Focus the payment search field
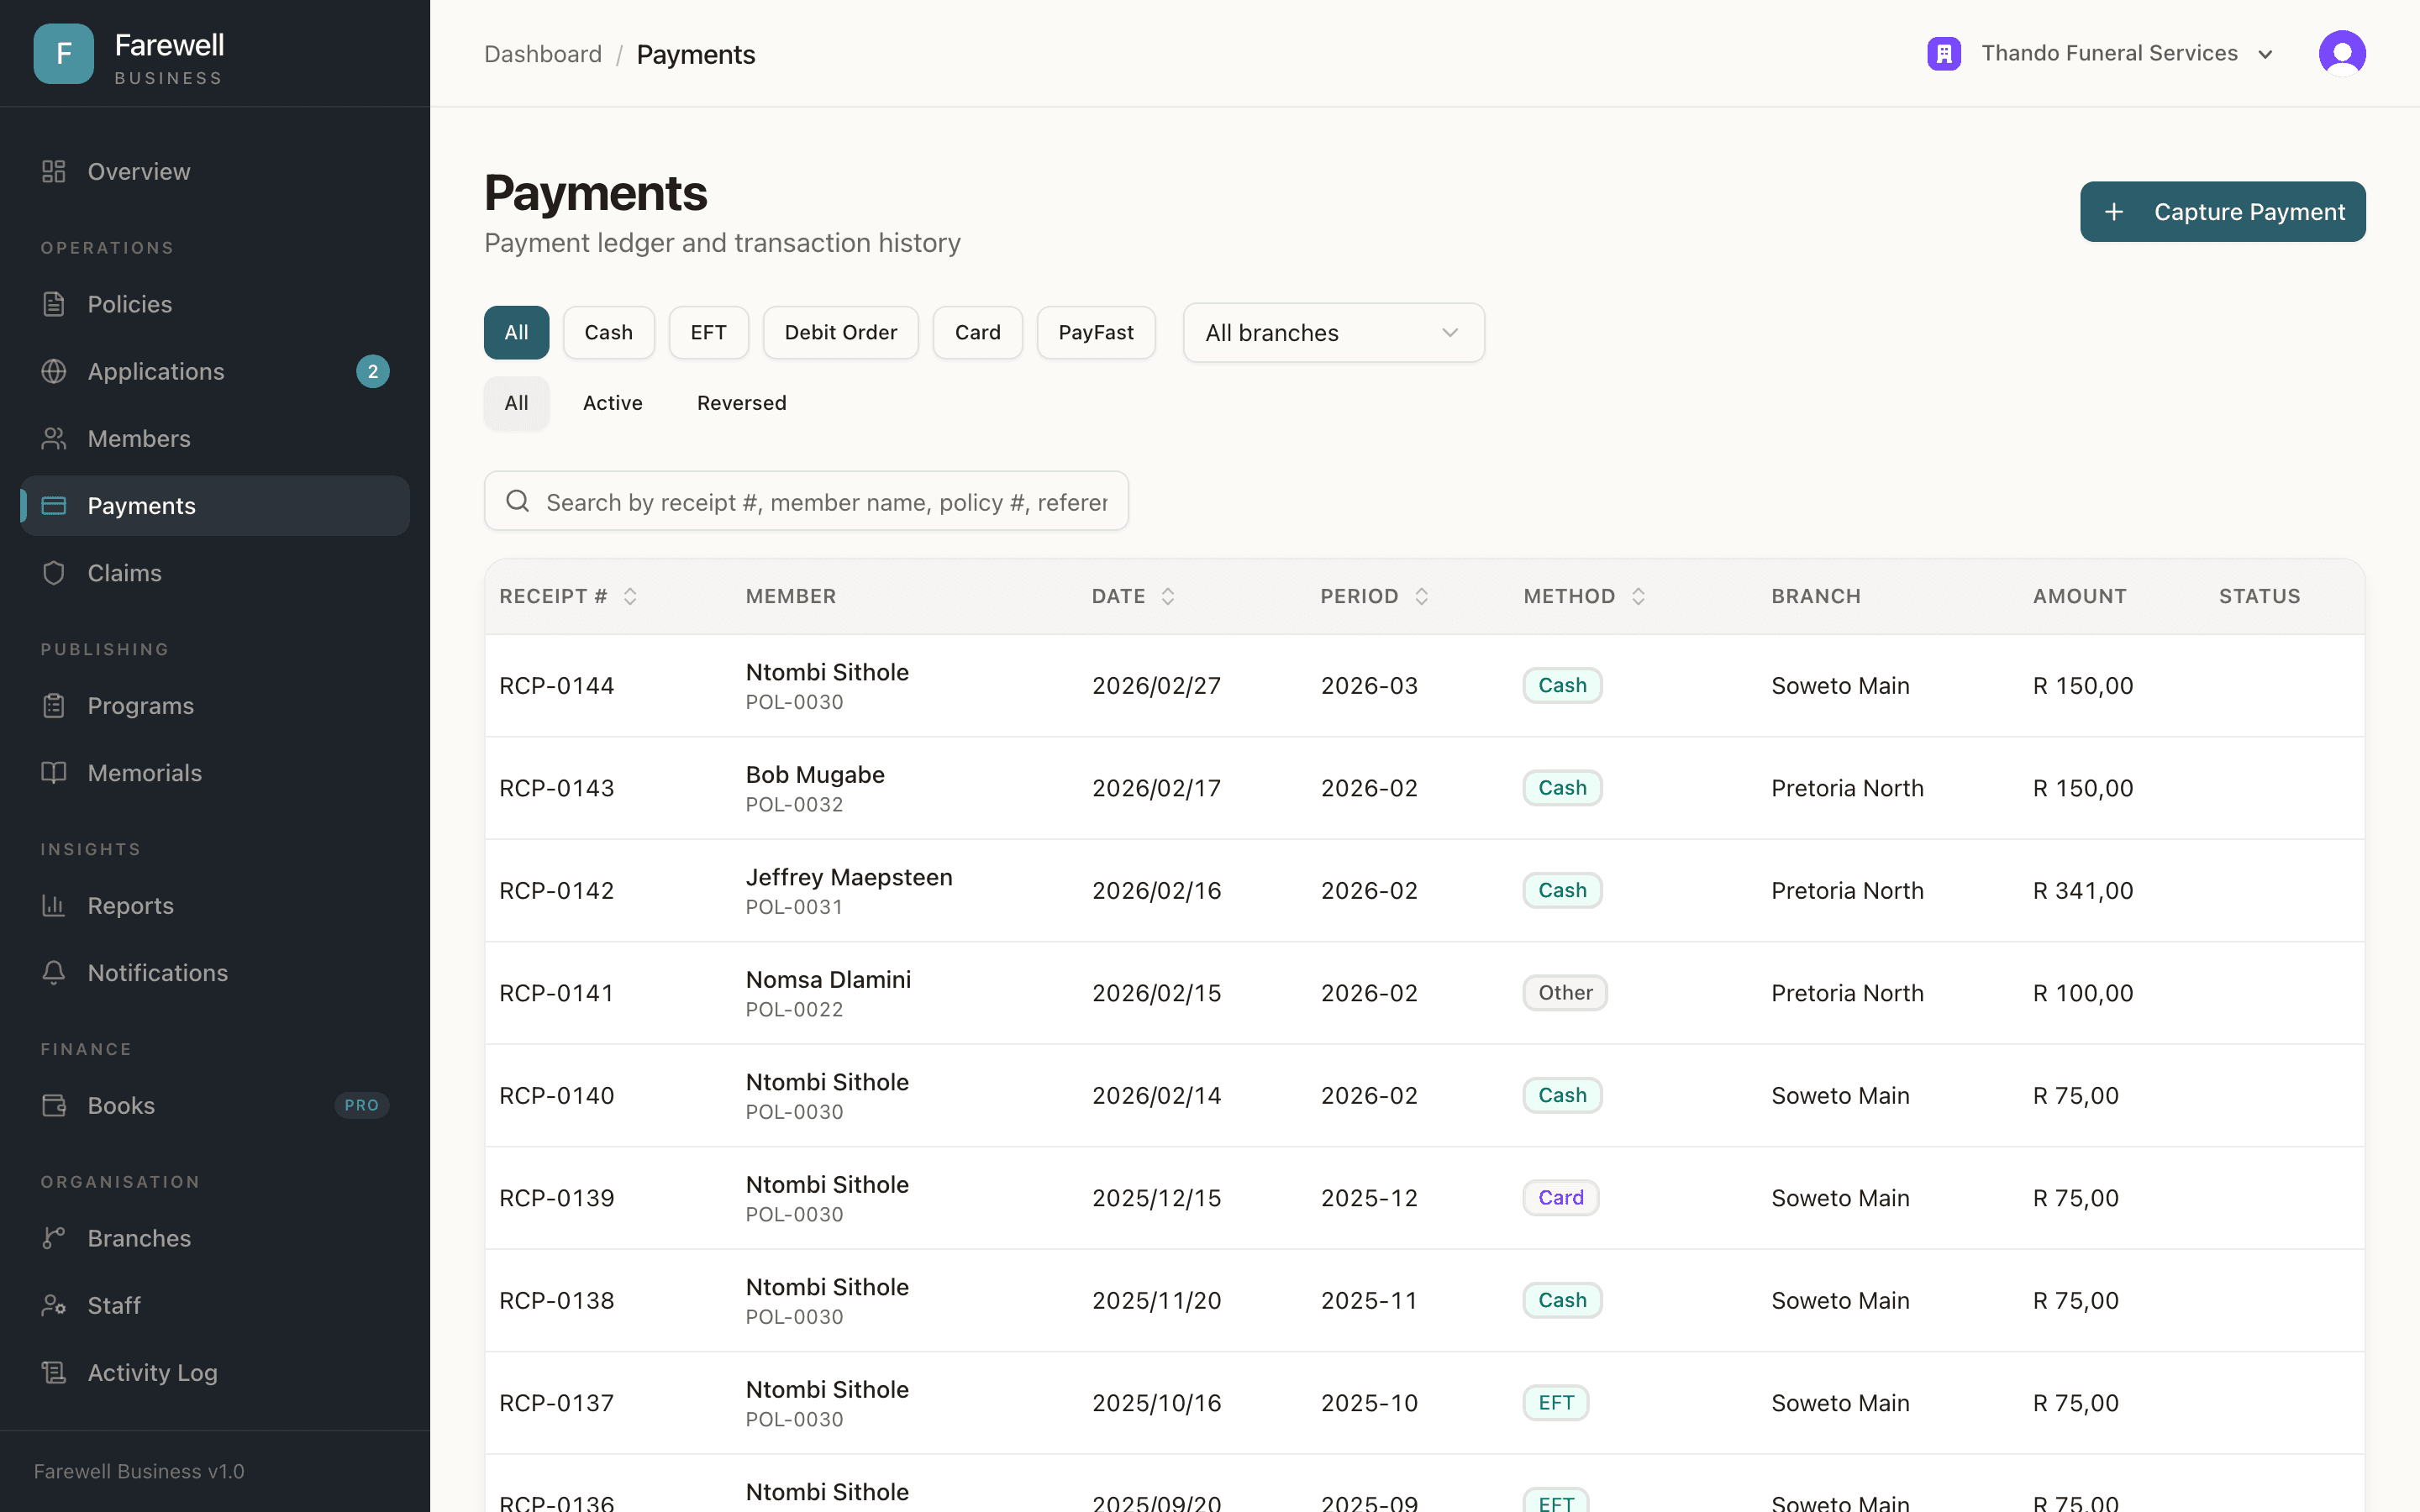 pos(806,501)
